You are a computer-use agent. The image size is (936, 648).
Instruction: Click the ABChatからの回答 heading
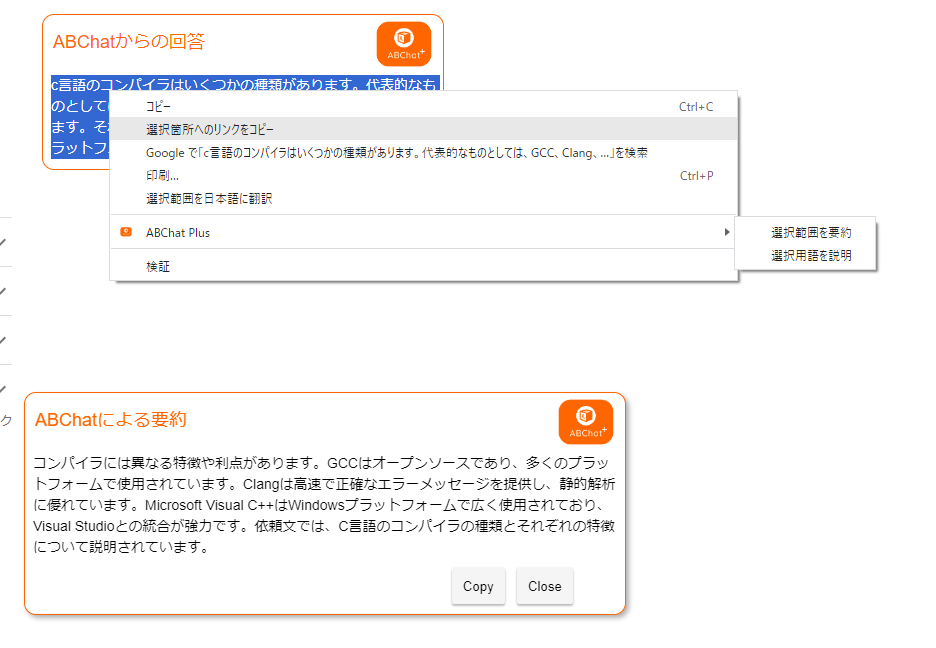pos(129,42)
